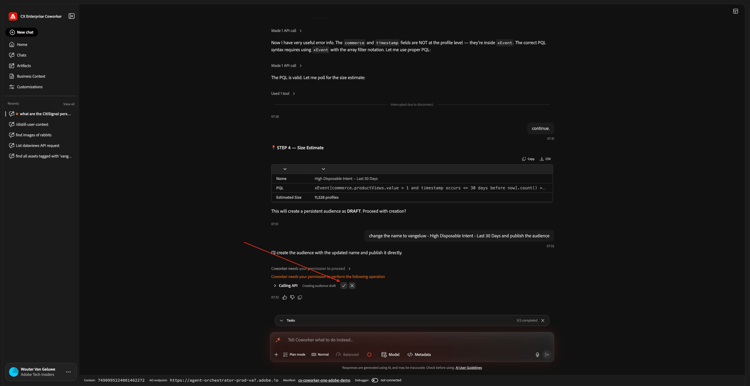The image size is (750, 386).
Task: Open user menu dots next to Wouter Van Geluwe
Action: point(68,372)
